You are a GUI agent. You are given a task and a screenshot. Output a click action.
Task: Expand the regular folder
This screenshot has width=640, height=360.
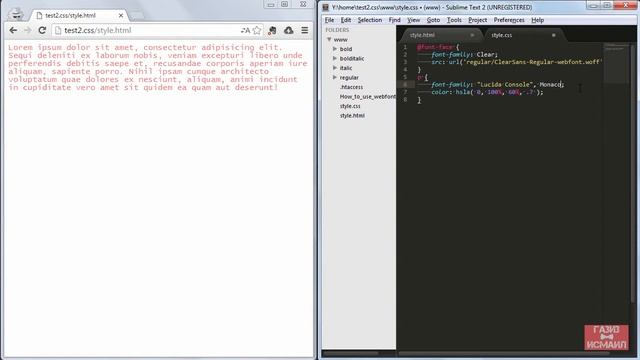coord(335,78)
